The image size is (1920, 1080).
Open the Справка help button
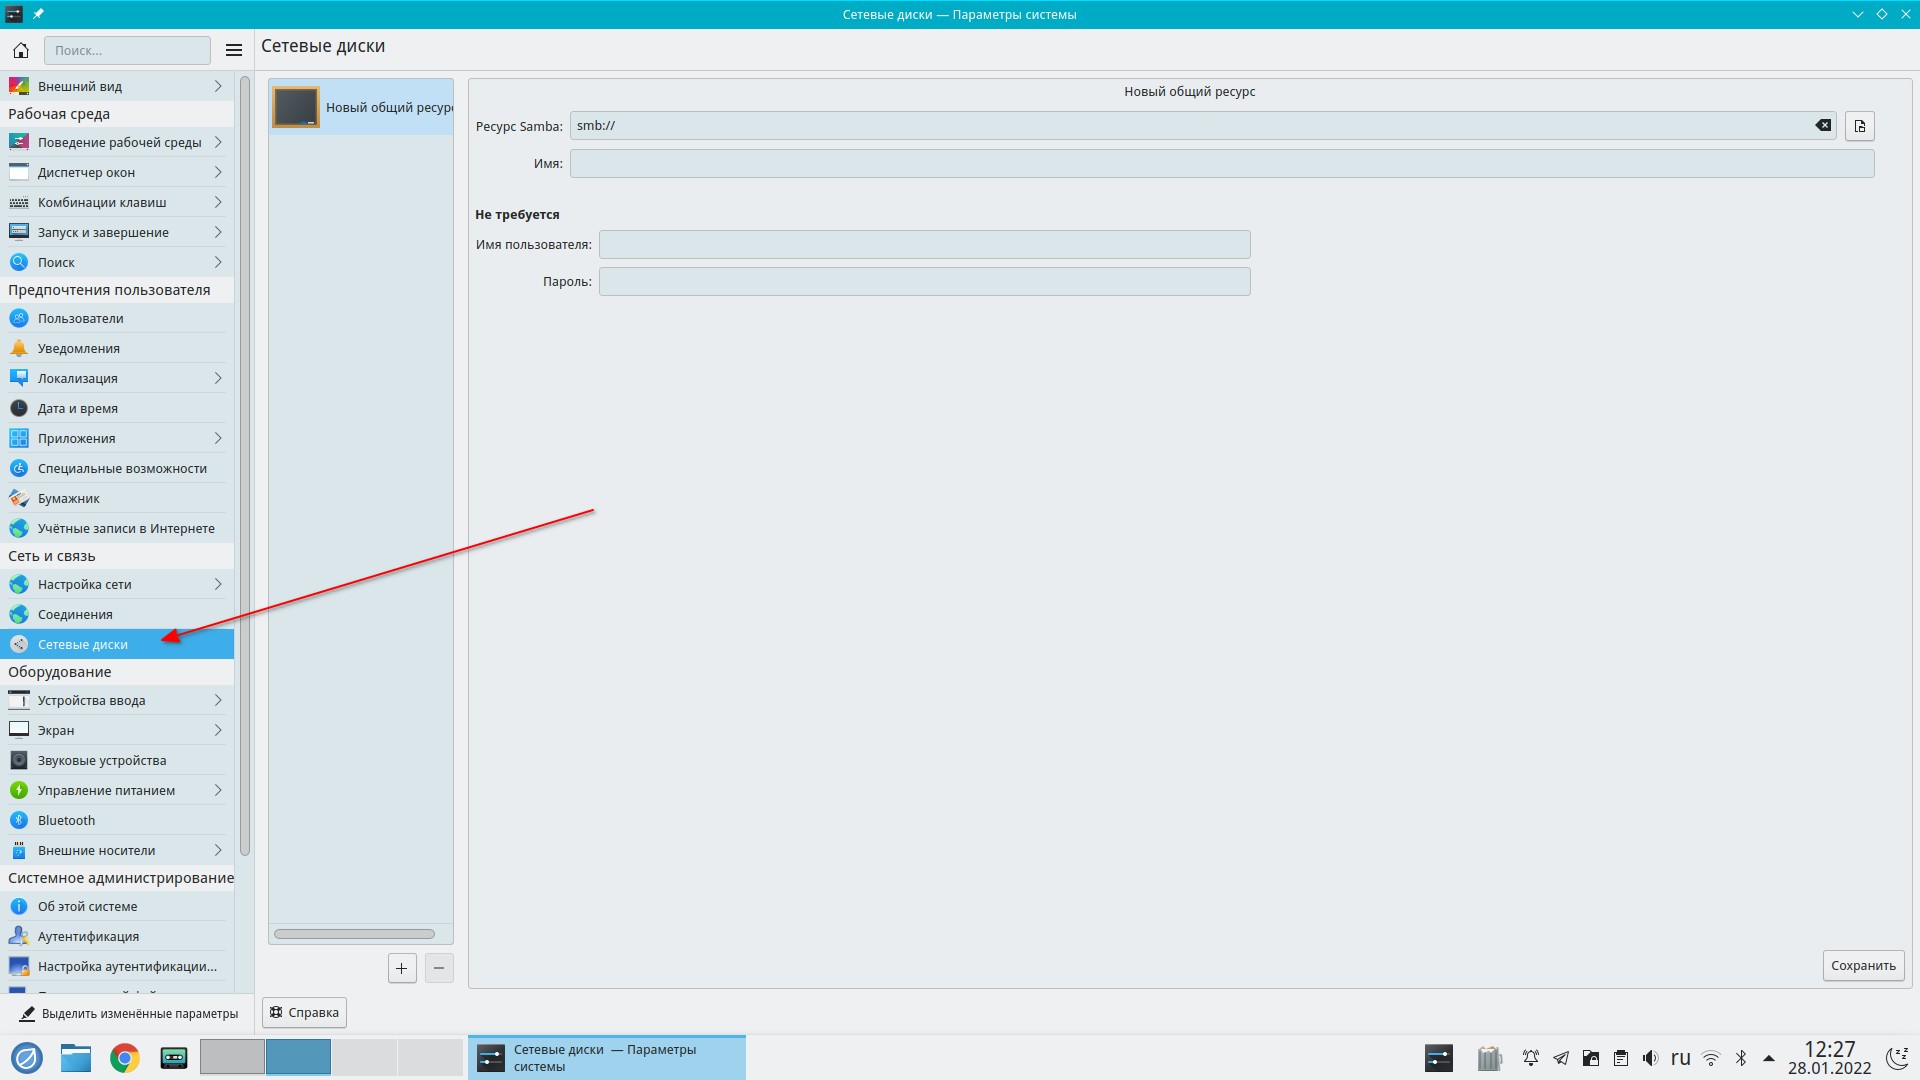[304, 1012]
